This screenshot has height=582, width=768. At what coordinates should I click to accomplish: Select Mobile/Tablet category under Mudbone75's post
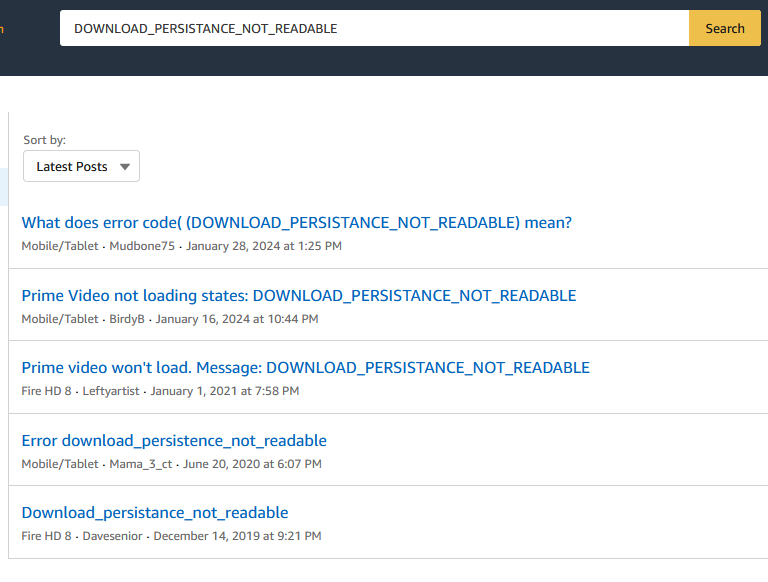[x=60, y=246]
